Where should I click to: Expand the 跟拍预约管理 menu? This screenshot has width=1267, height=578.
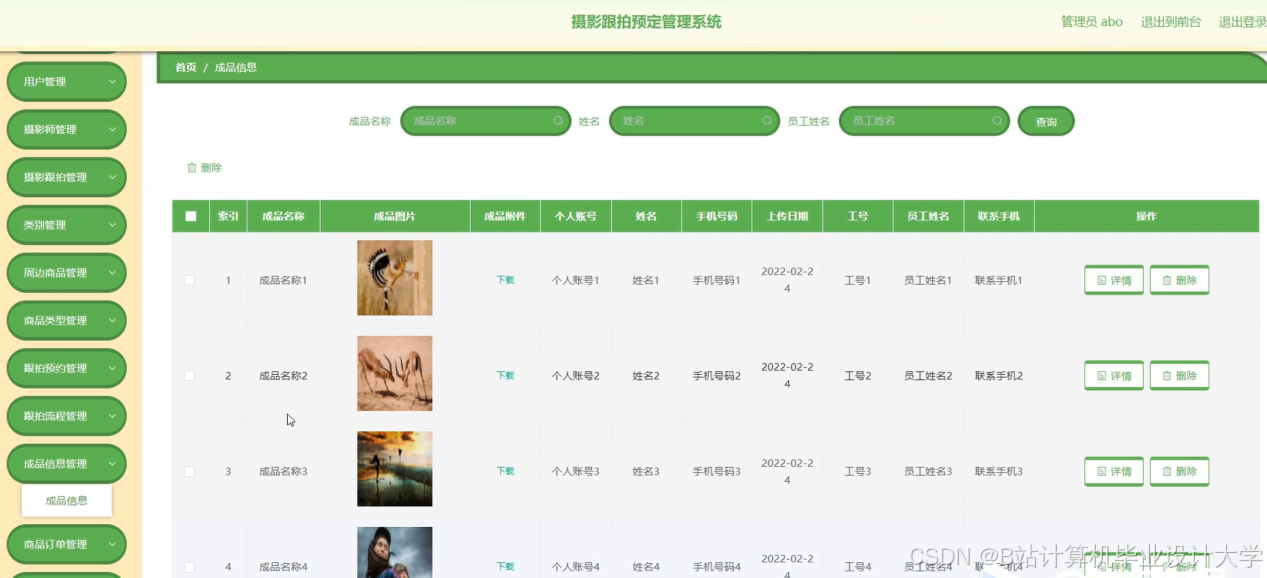click(x=67, y=368)
